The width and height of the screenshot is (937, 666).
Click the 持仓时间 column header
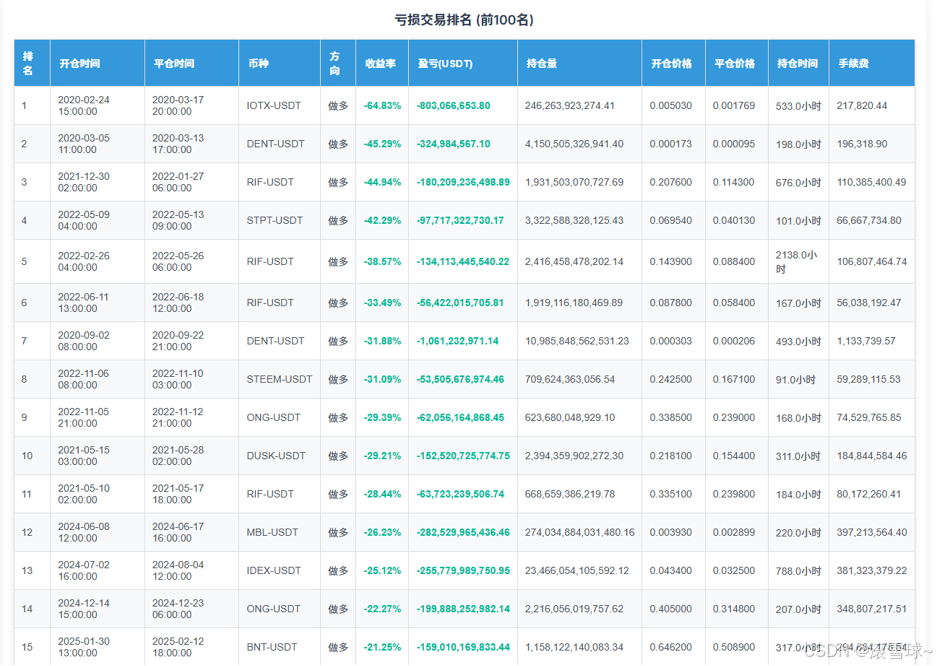(798, 63)
